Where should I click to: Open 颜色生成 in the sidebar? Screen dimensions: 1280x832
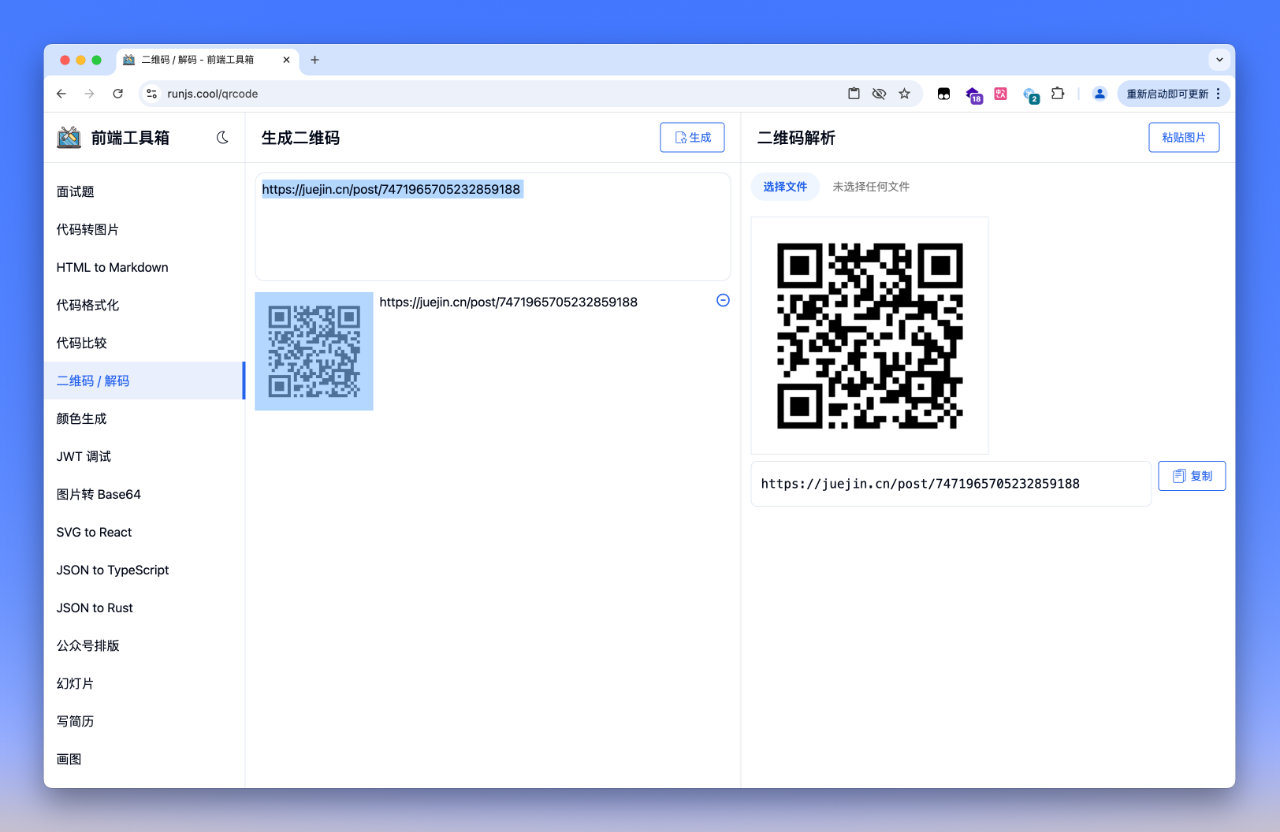click(x=144, y=419)
